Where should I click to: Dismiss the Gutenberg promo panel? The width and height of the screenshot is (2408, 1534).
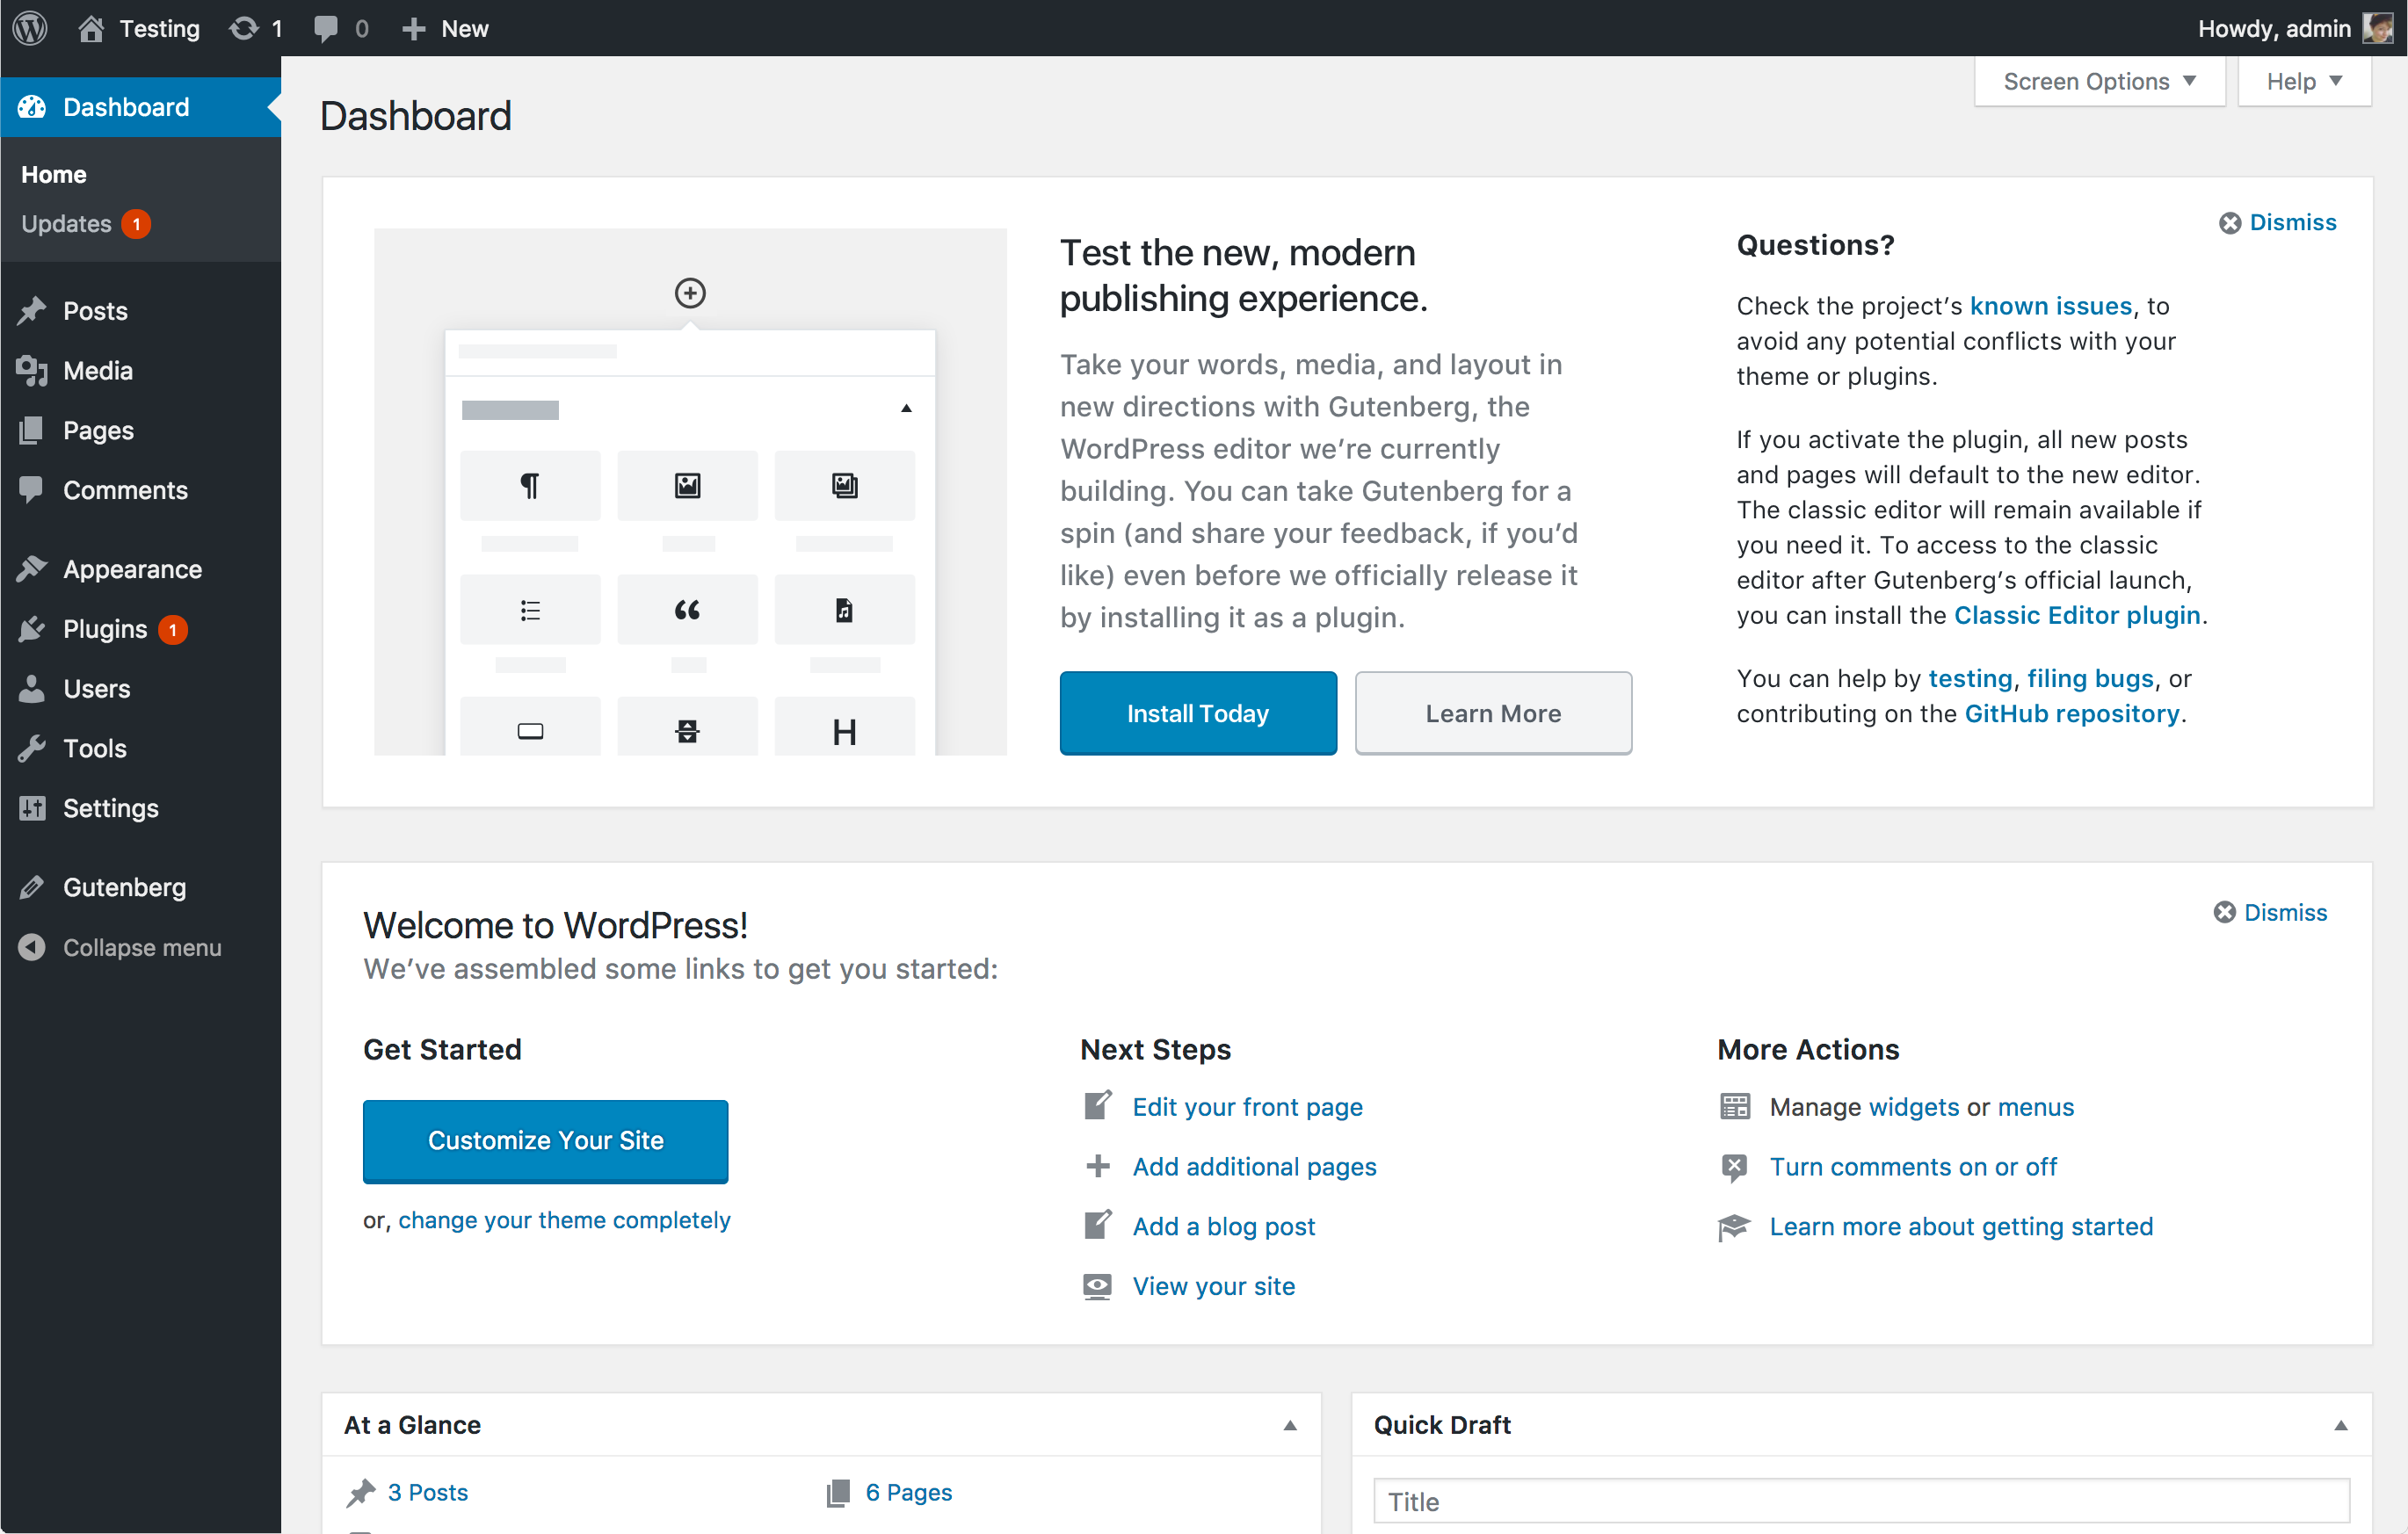tap(2277, 222)
